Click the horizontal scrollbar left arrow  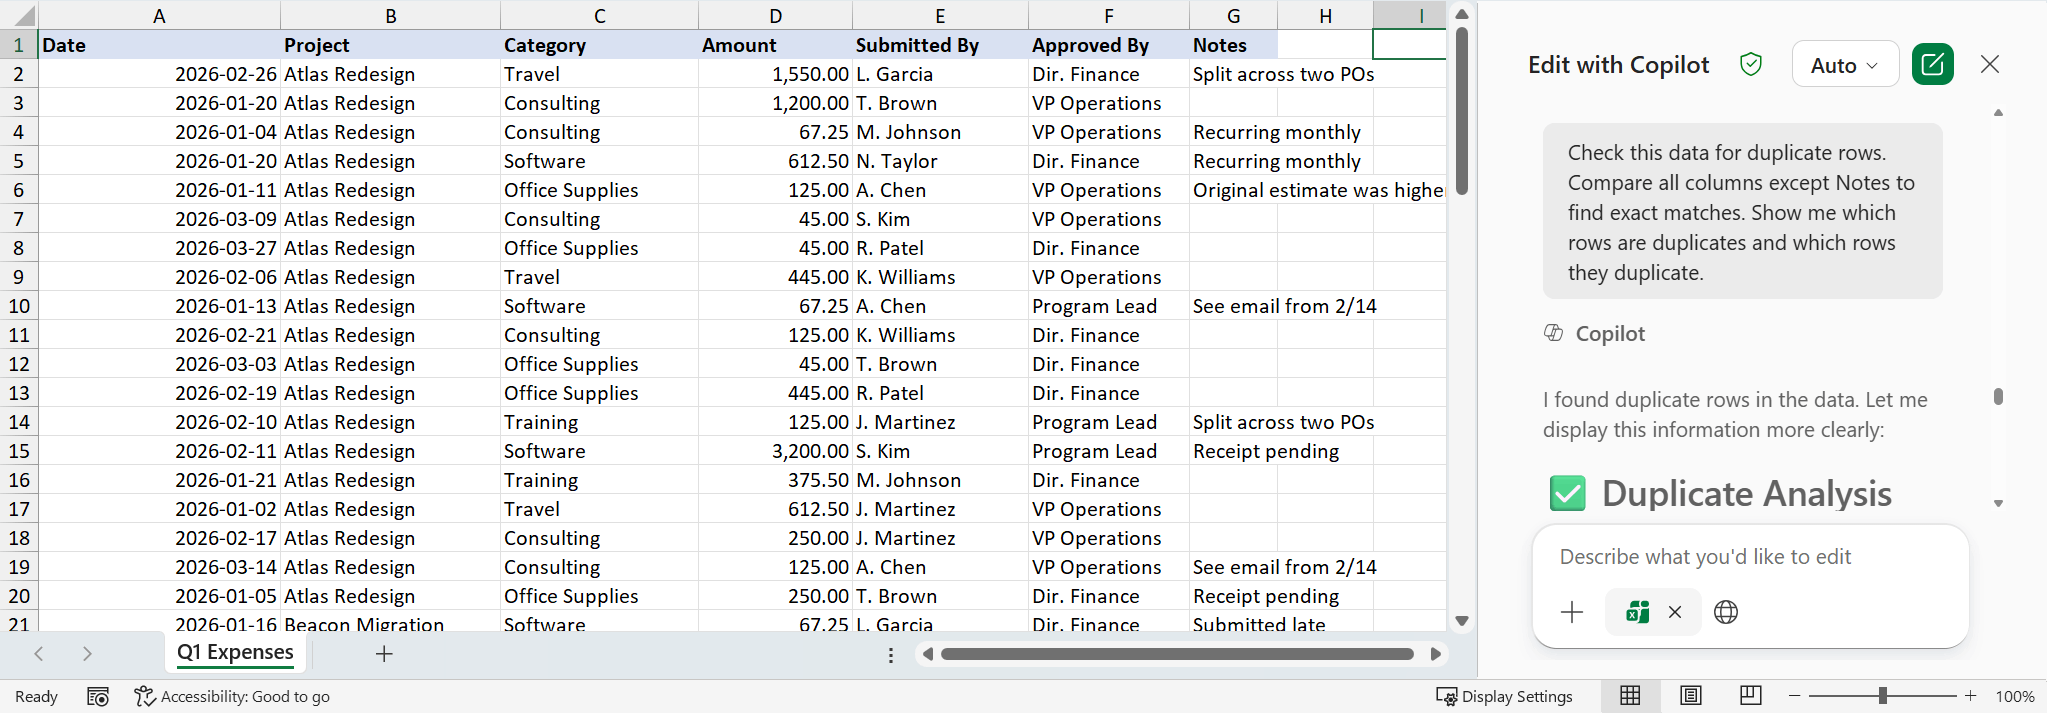pos(927,654)
